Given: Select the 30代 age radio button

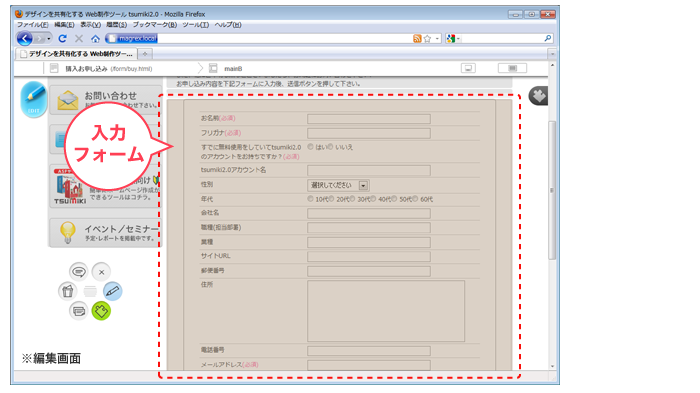Looking at the screenshot, I should (x=352, y=199).
